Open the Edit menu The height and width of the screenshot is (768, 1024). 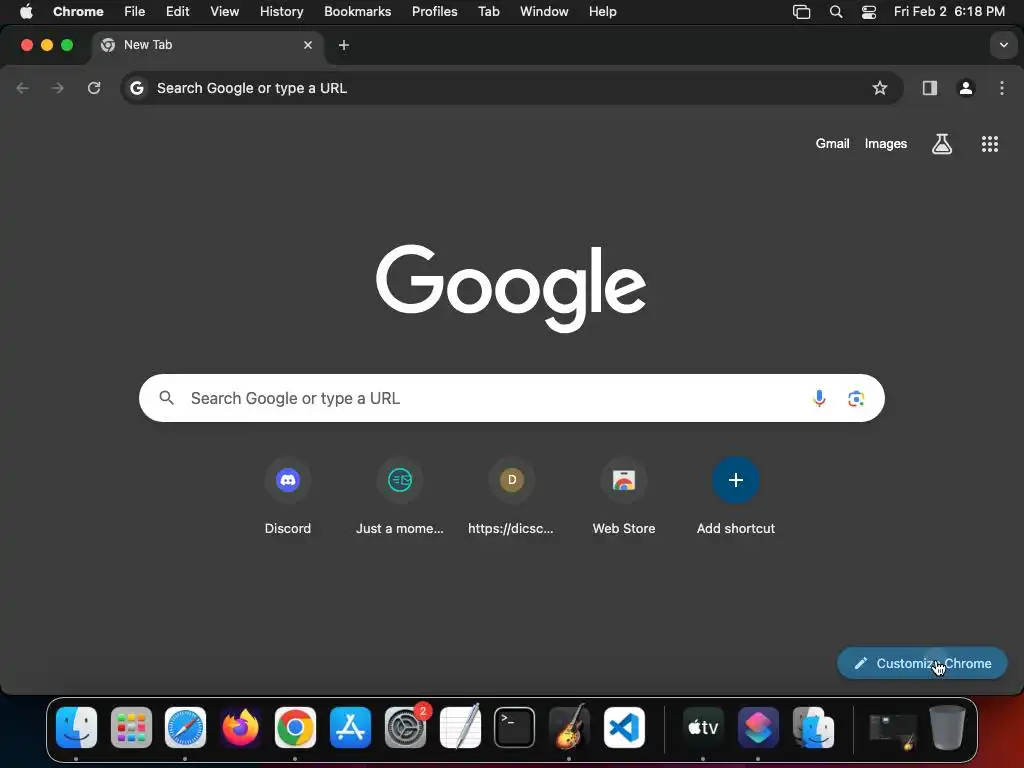pos(178,12)
